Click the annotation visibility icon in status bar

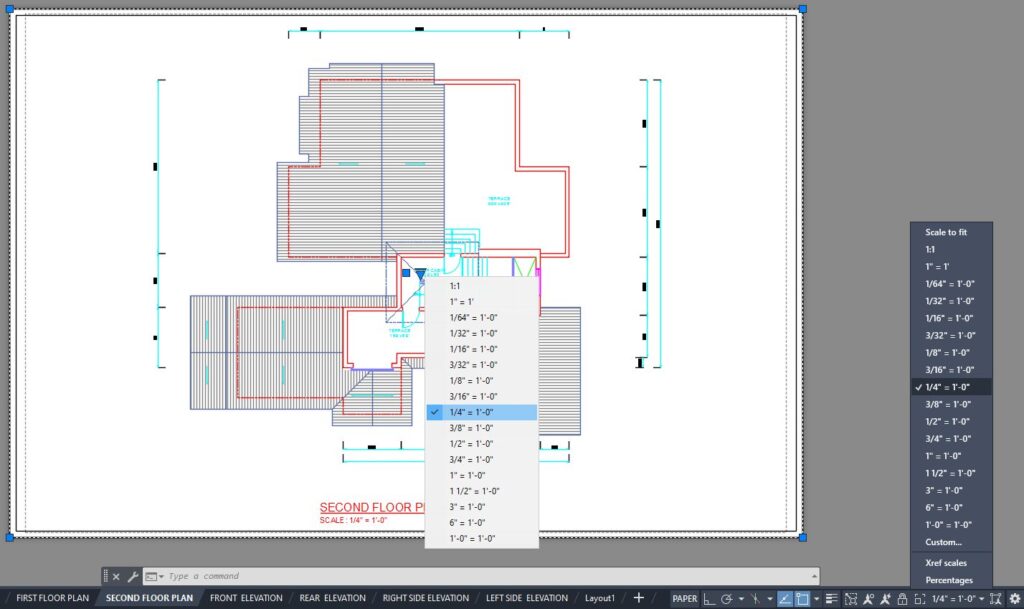[x=868, y=599]
